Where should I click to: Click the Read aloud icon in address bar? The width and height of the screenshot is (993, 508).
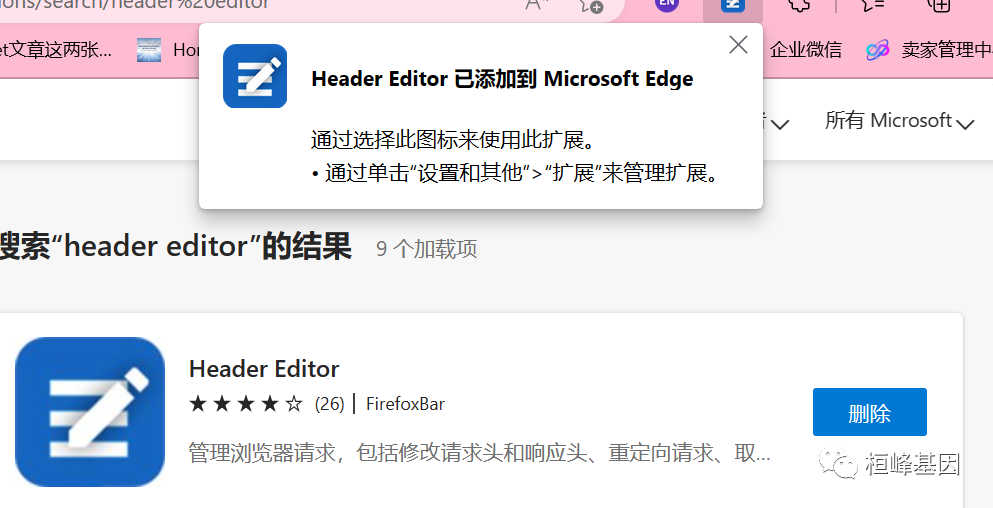point(537,5)
